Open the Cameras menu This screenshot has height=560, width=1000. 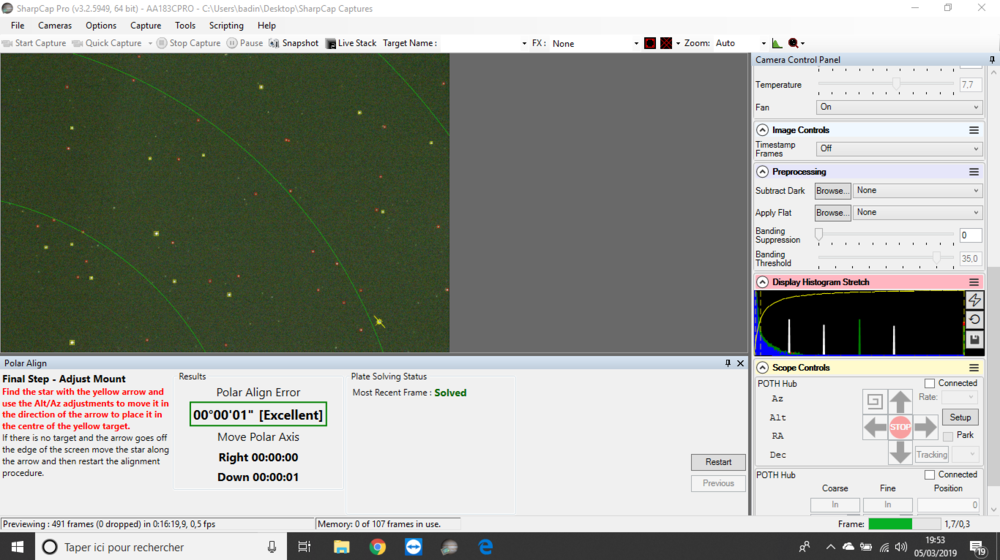[55, 26]
